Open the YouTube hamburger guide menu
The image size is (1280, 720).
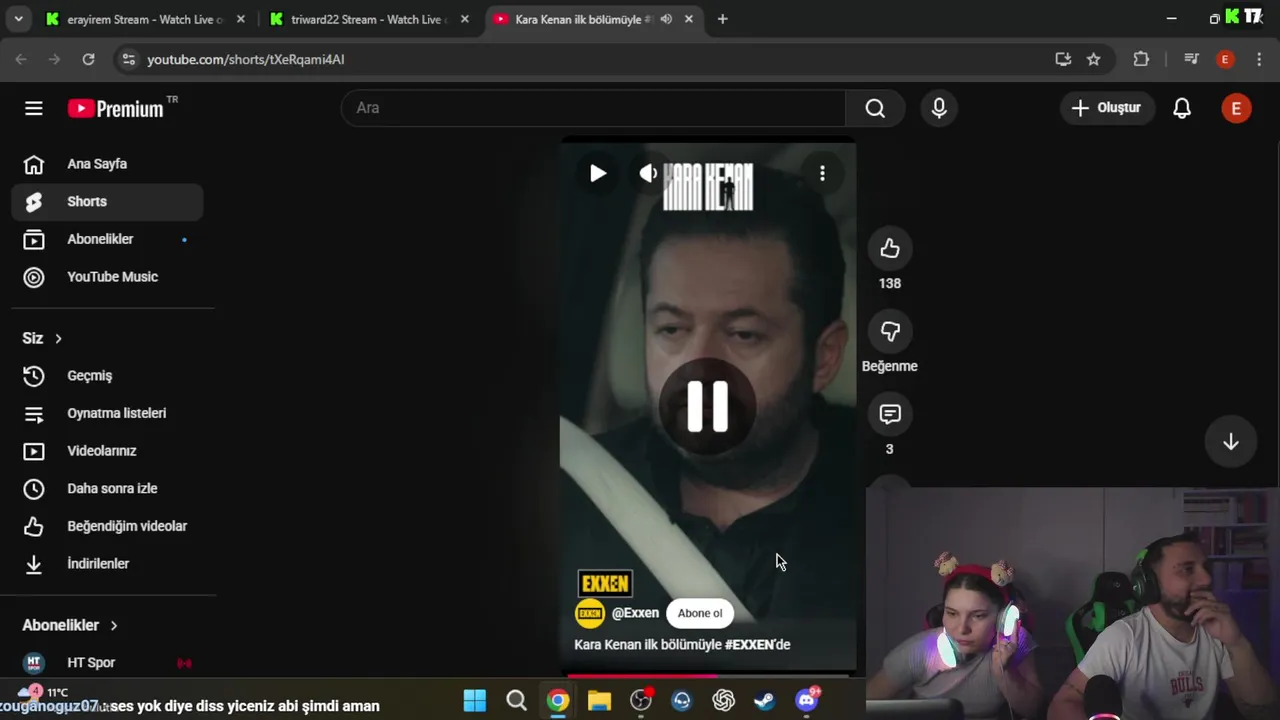pyautogui.click(x=34, y=108)
